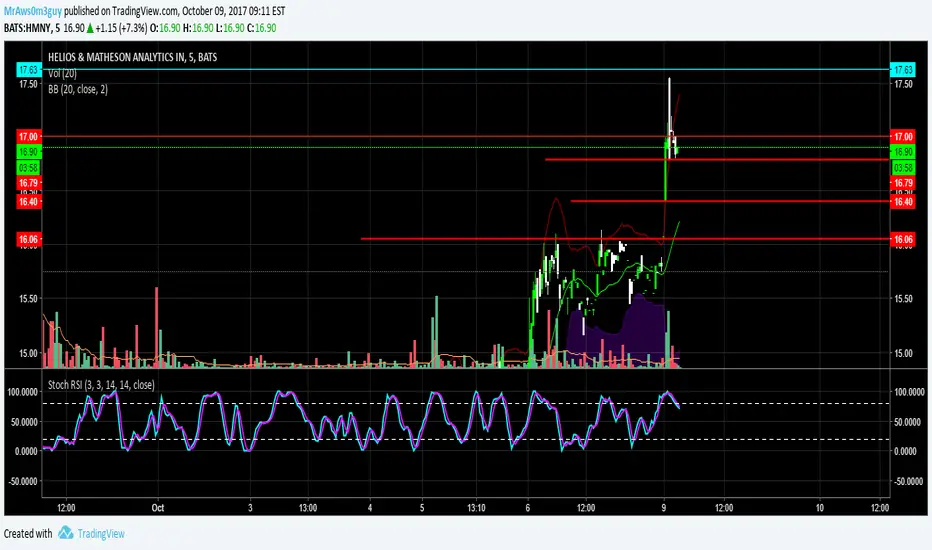Viewport: 932px width, 550px height.
Task: Click the 12:00 label between 6 and 9
Action: tap(586, 508)
